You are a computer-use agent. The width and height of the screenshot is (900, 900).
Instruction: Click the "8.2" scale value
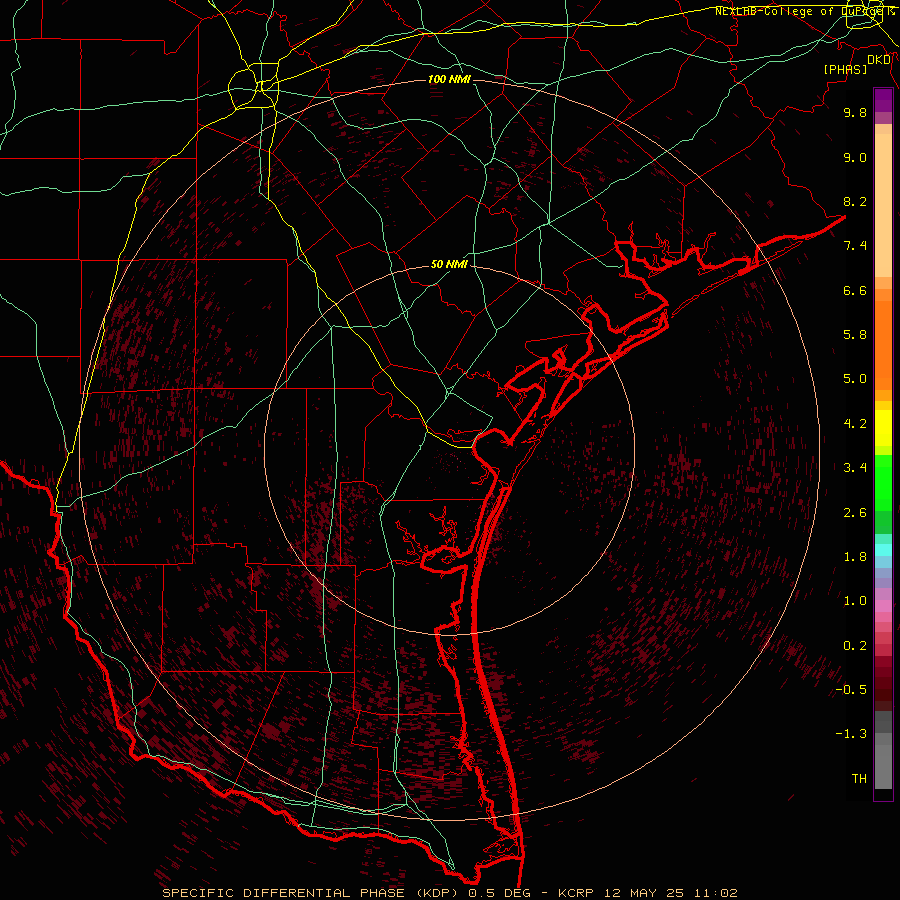click(855, 201)
